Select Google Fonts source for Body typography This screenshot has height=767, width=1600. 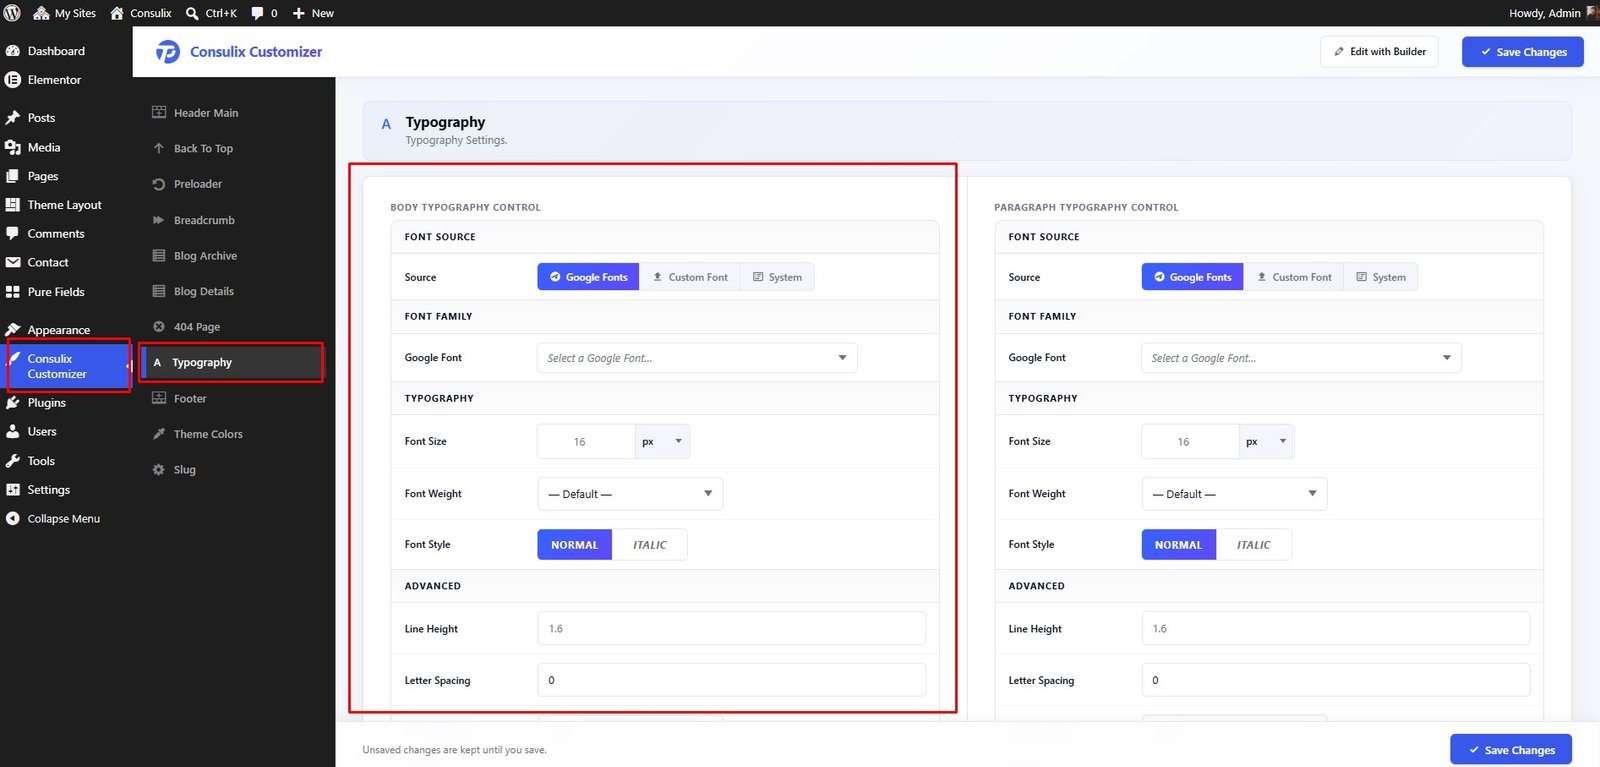[589, 277]
